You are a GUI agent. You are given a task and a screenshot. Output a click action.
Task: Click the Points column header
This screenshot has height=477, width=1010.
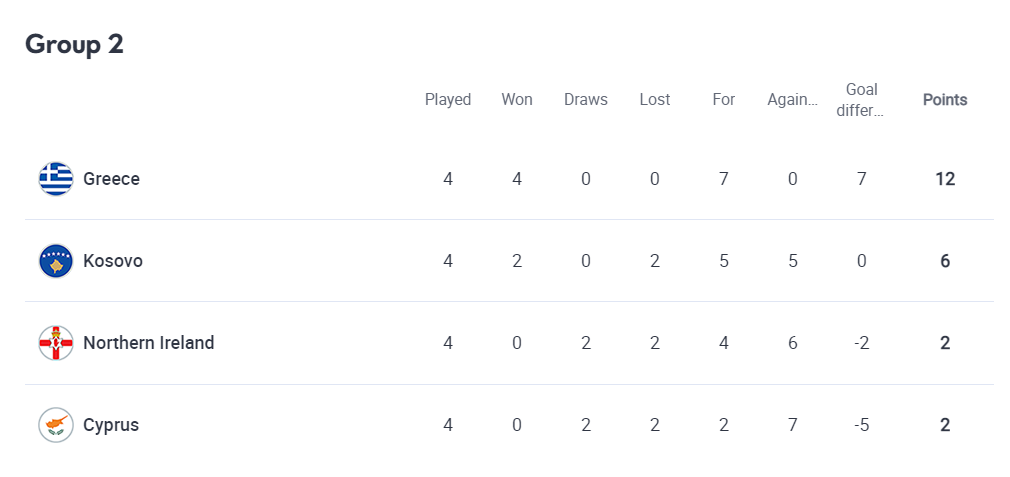tap(945, 100)
